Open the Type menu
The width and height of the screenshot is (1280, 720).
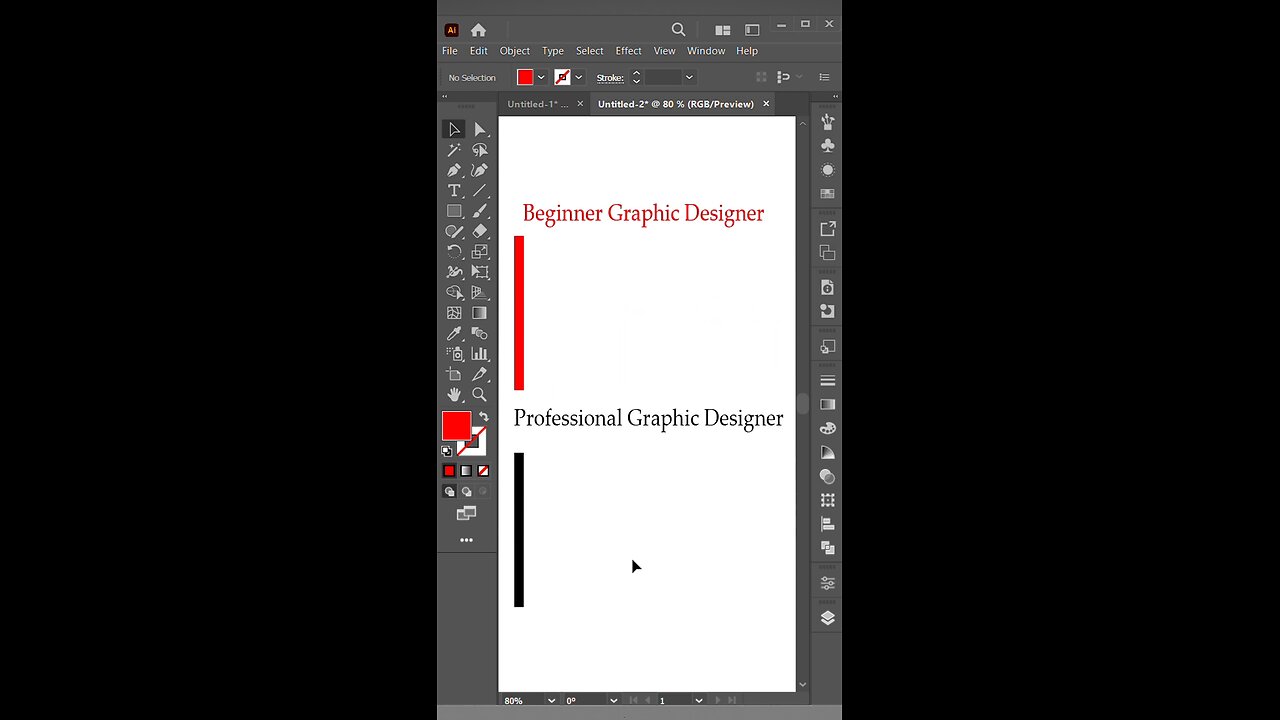pyautogui.click(x=553, y=51)
